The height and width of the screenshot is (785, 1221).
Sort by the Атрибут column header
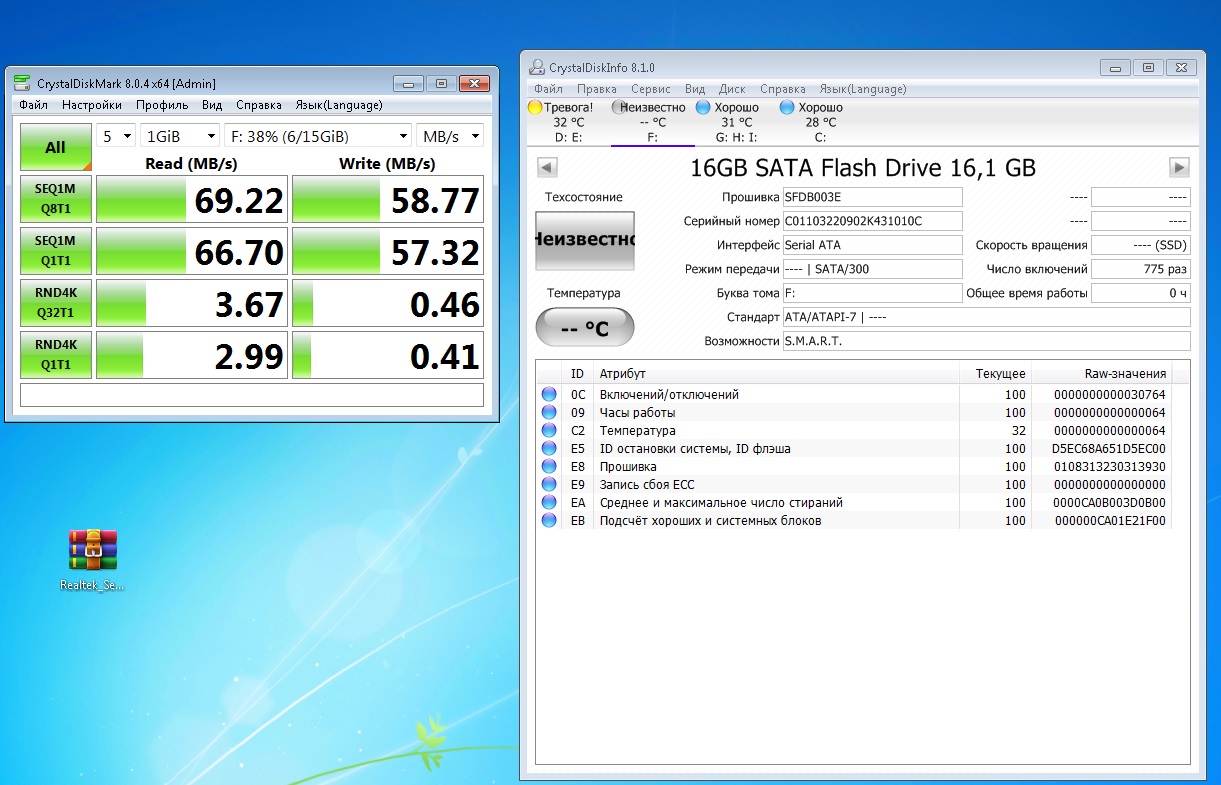(776, 374)
